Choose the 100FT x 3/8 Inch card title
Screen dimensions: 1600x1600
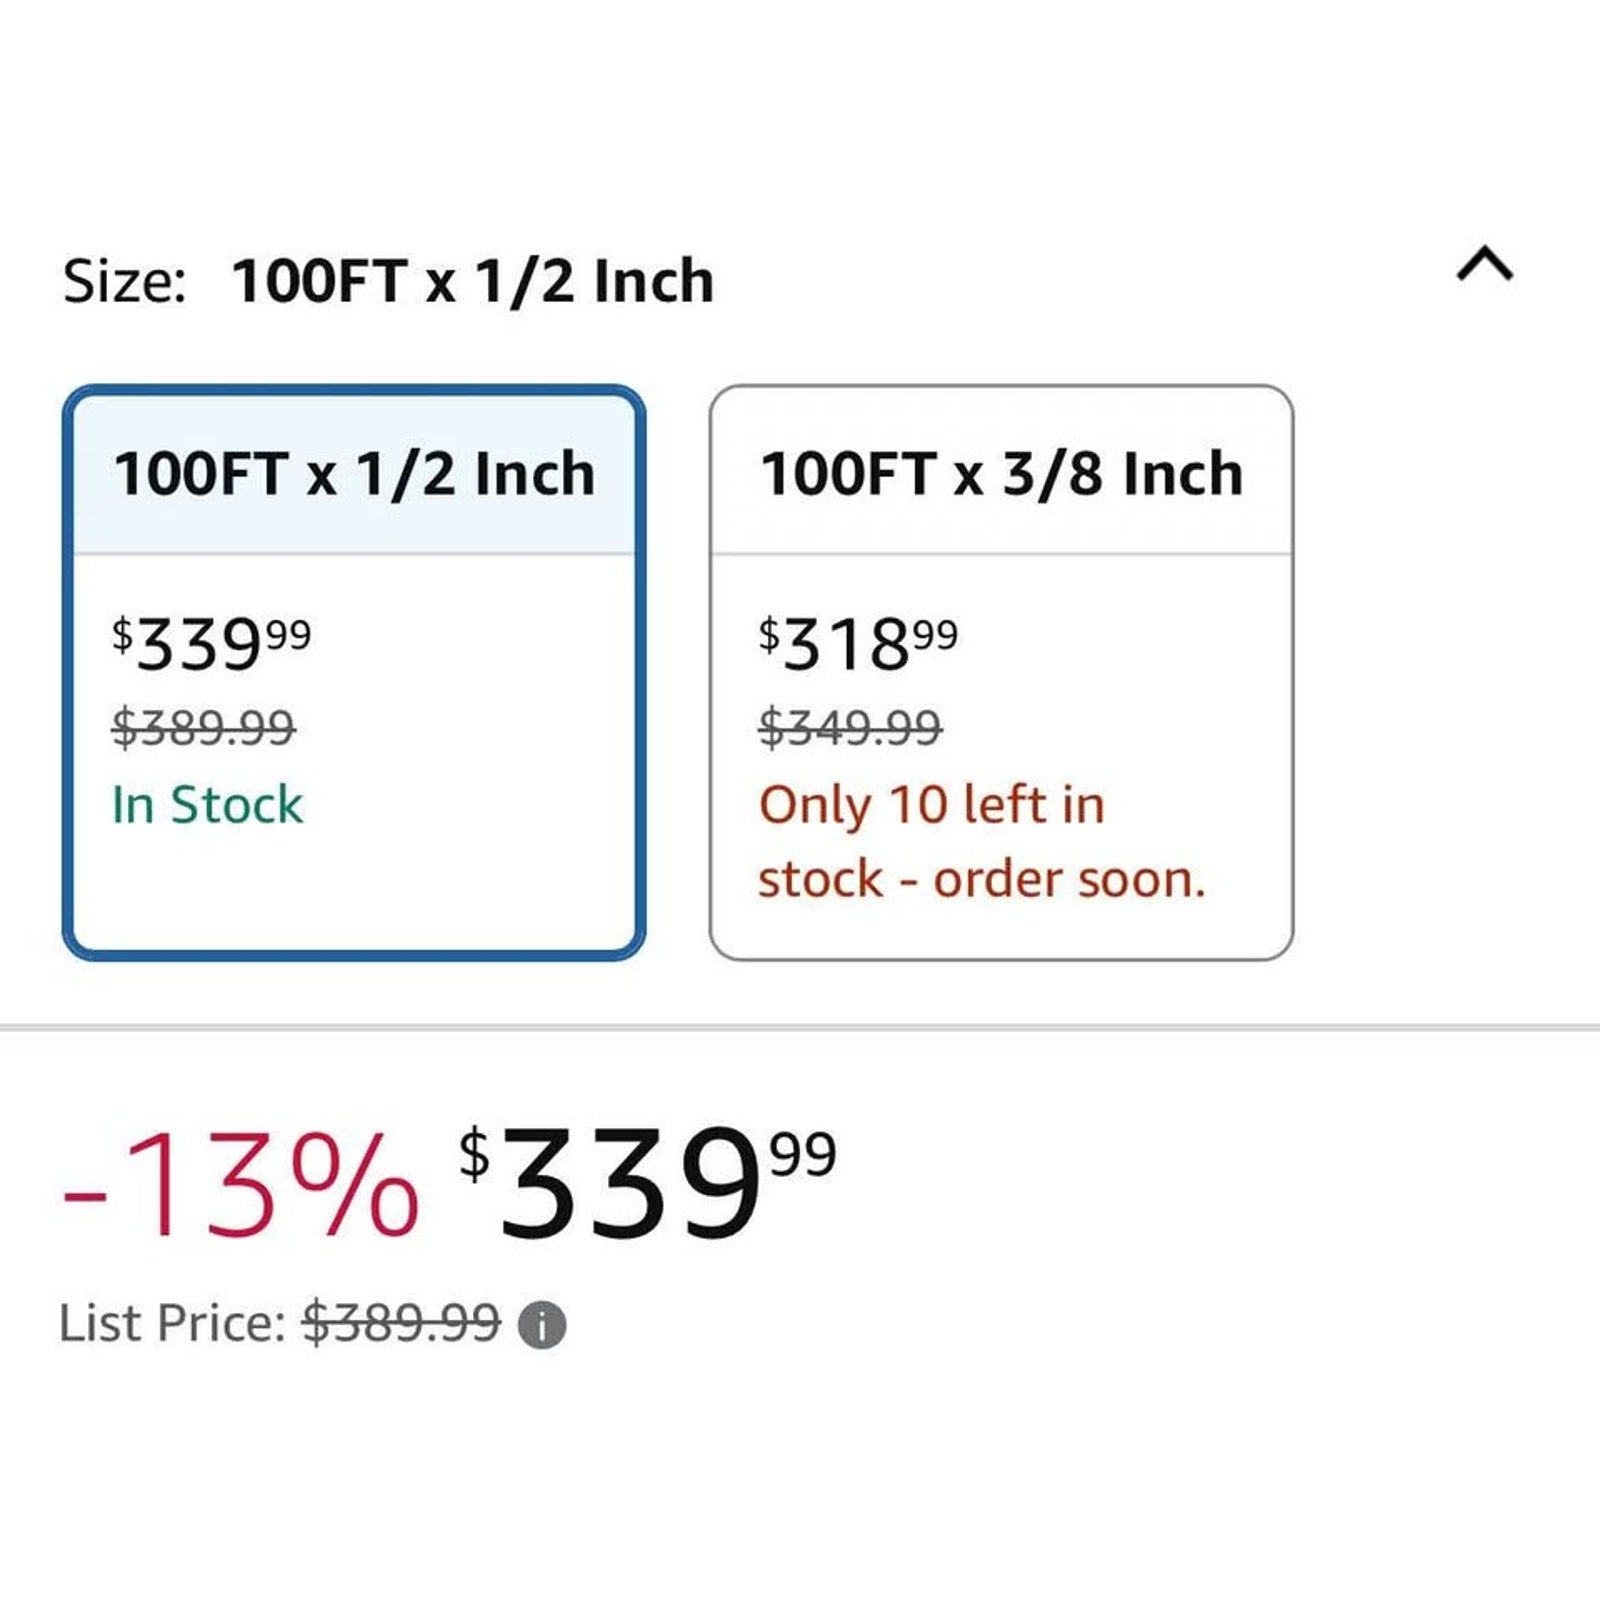pyautogui.click(x=1002, y=473)
